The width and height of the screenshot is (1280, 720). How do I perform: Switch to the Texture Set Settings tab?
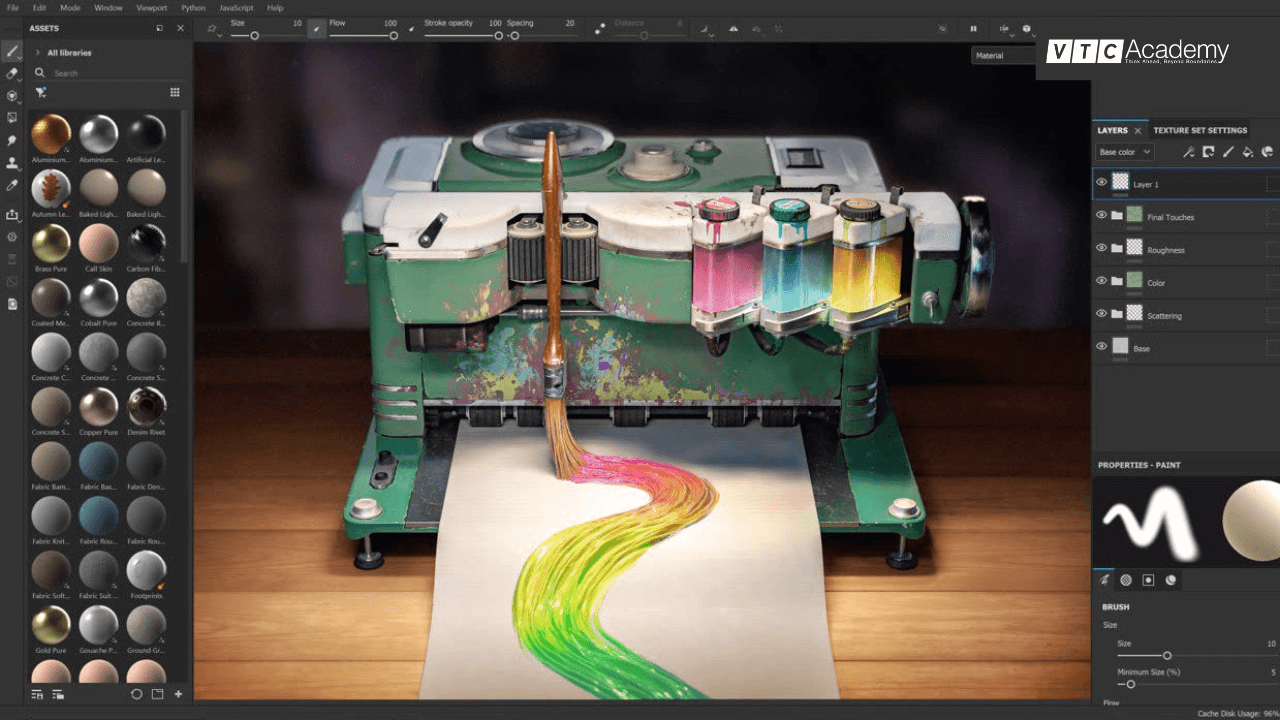coord(1202,130)
